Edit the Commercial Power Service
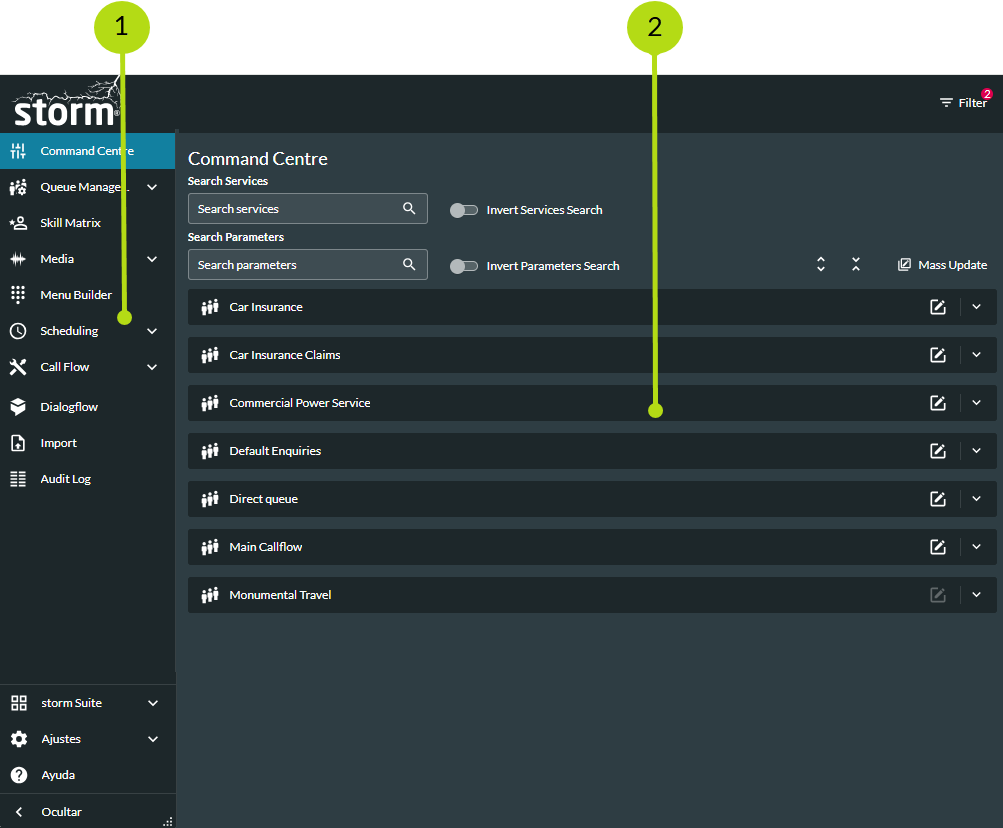 click(x=938, y=403)
